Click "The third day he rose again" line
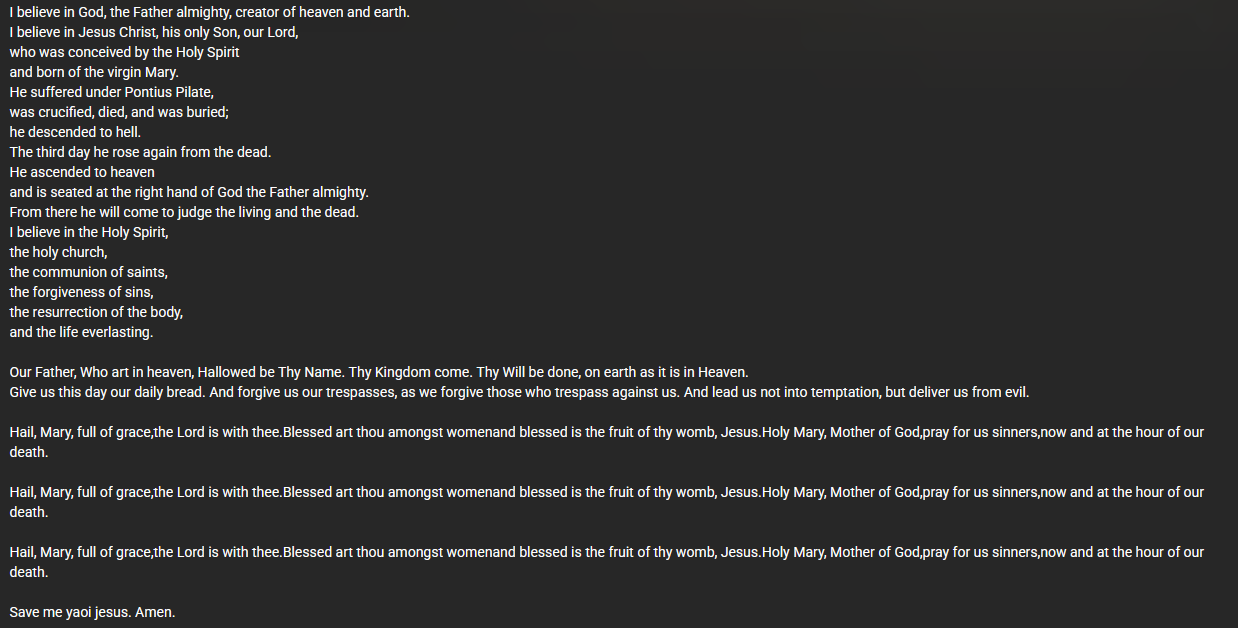The image size is (1238, 628). click(x=141, y=152)
